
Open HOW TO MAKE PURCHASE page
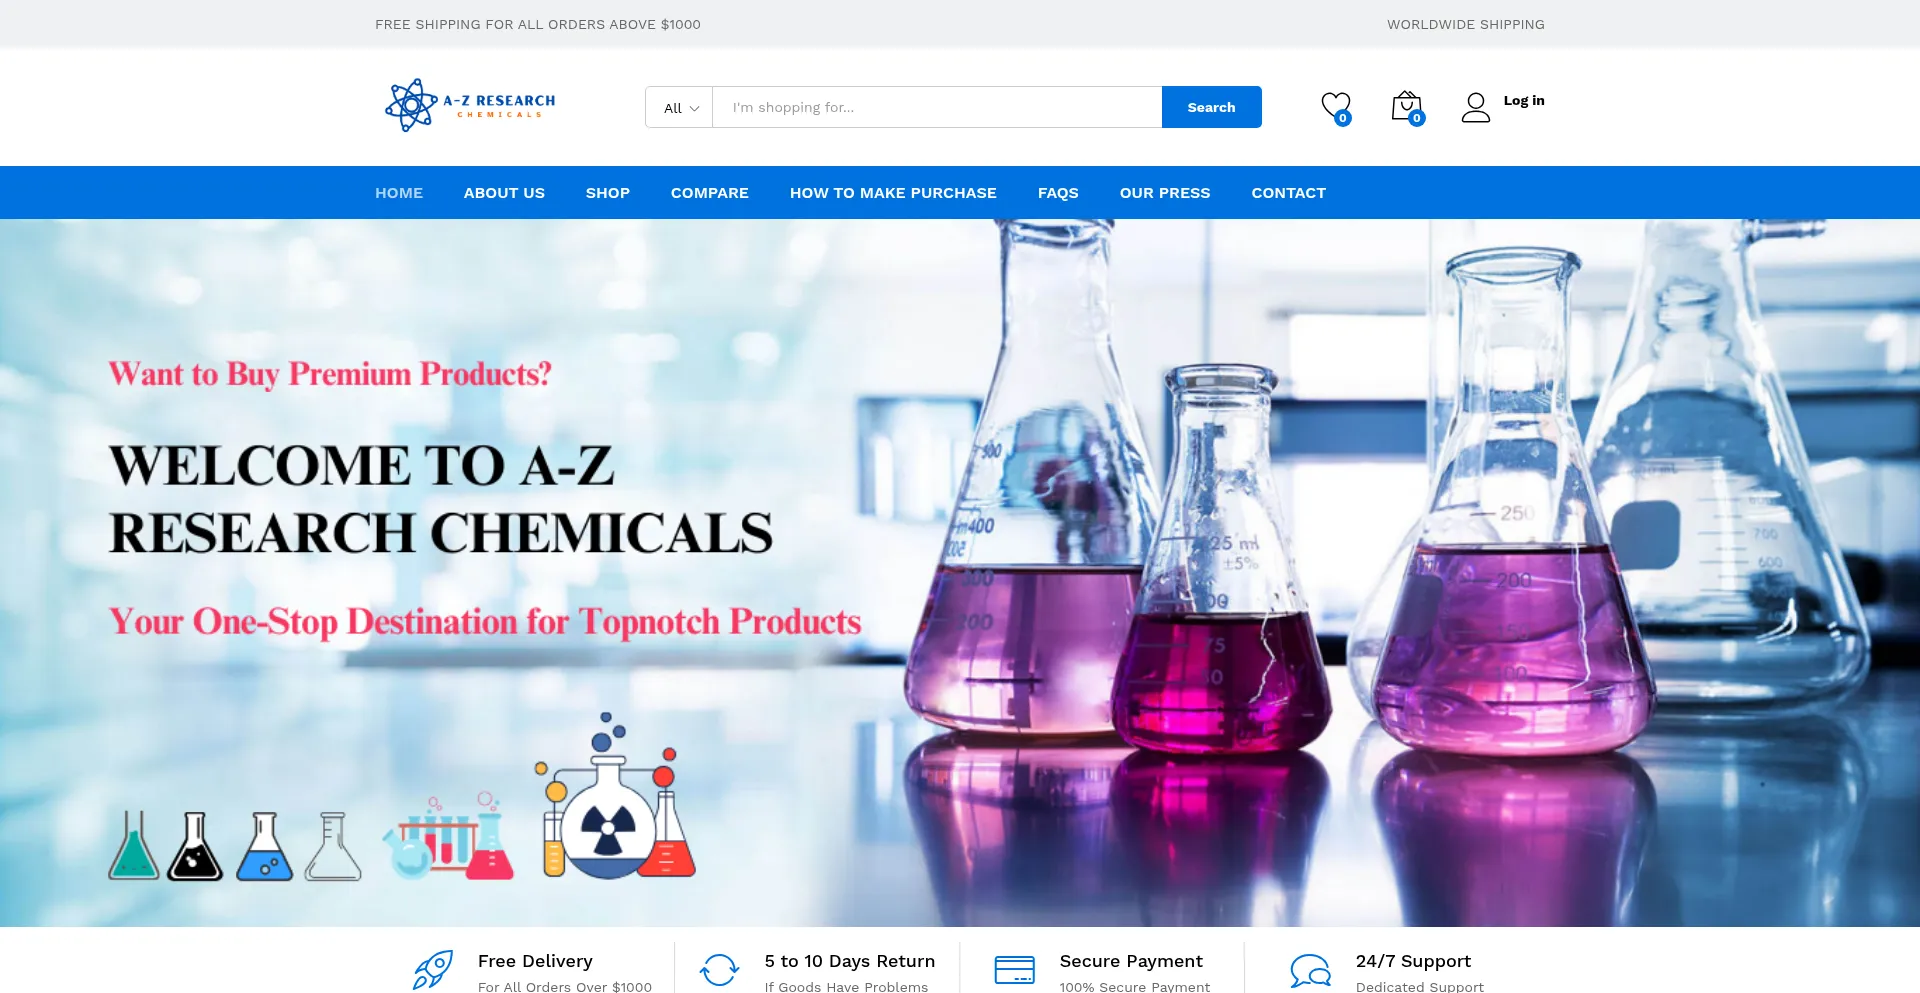[893, 193]
